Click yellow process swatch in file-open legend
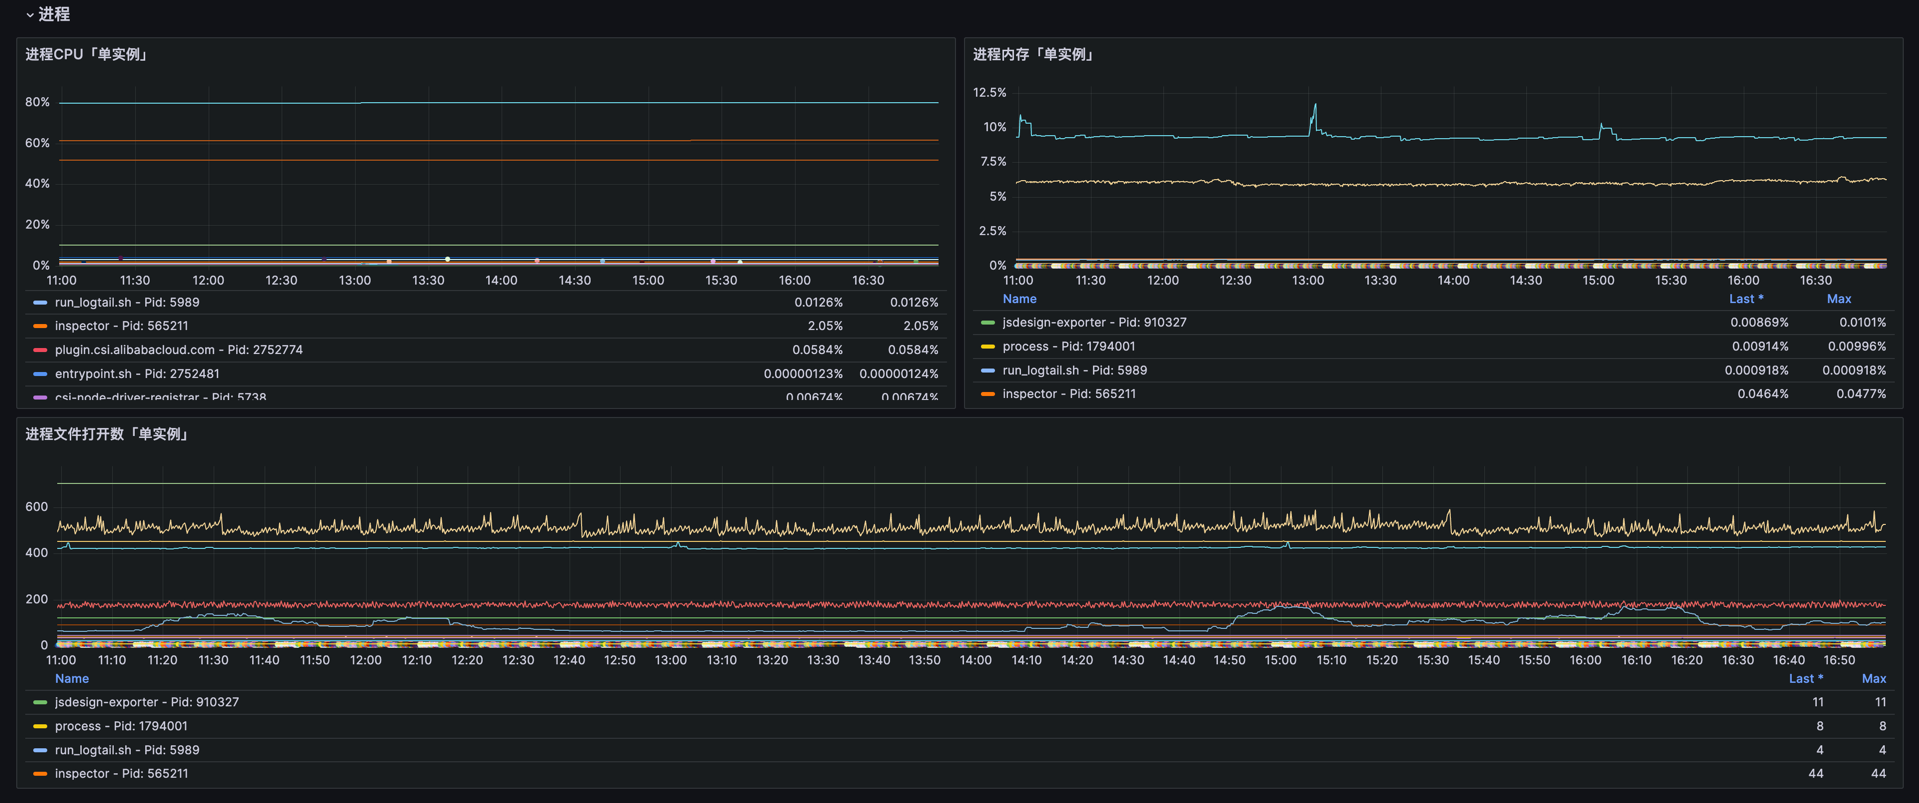The width and height of the screenshot is (1919, 803). [x=40, y=726]
